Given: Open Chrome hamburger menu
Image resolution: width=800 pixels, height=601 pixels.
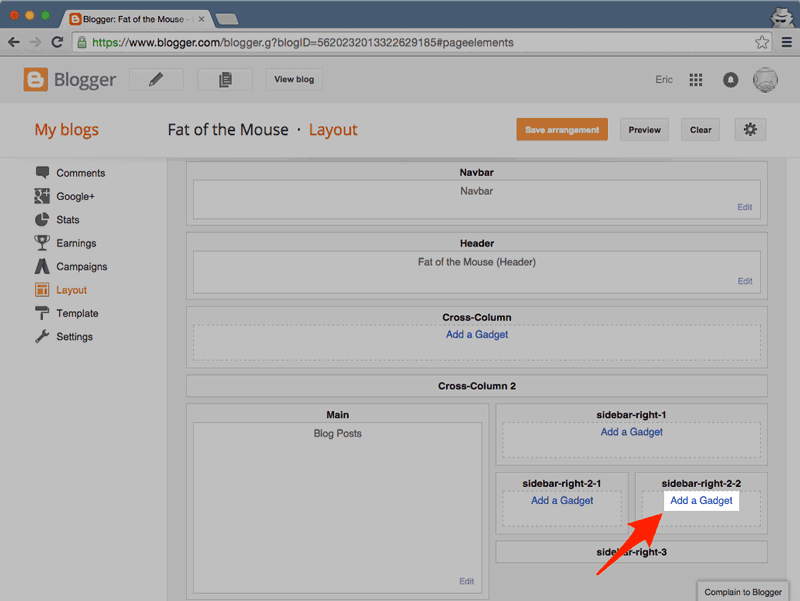Looking at the screenshot, I should click(x=787, y=42).
